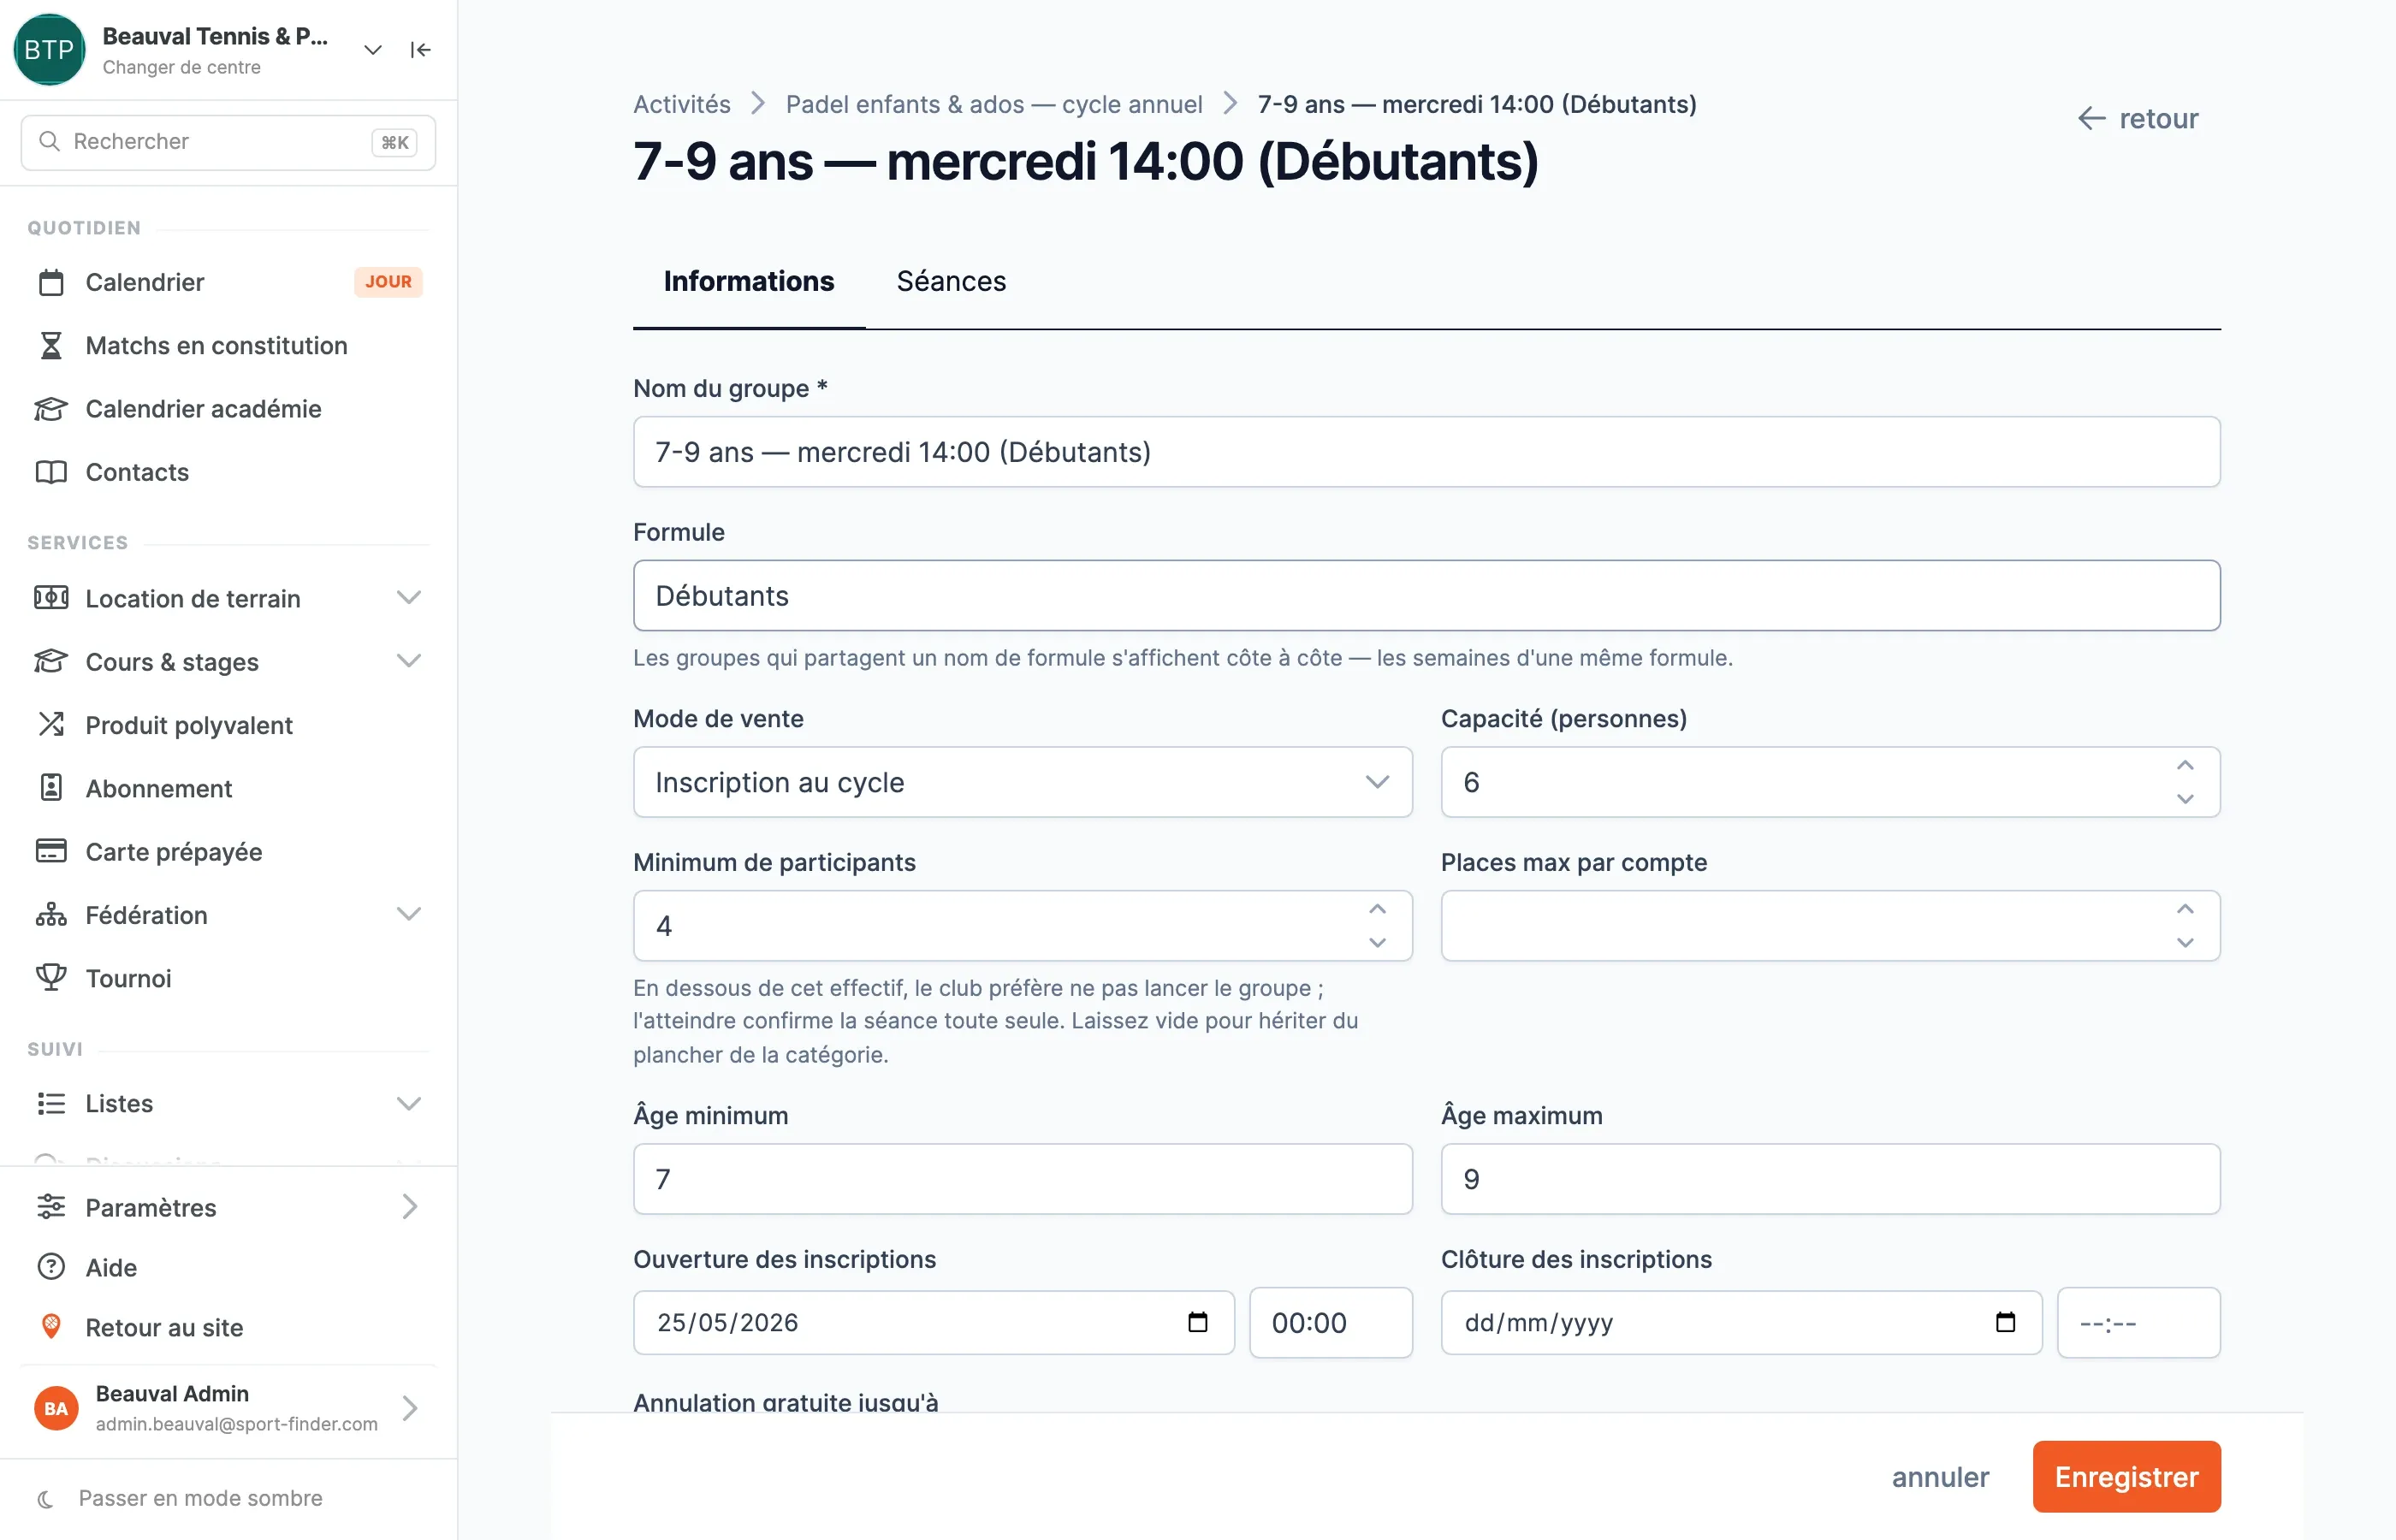Click the Listes list icon
The width and height of the screenshot is (2396, 1540).
pyautogui.click(x=51, y=1103)
